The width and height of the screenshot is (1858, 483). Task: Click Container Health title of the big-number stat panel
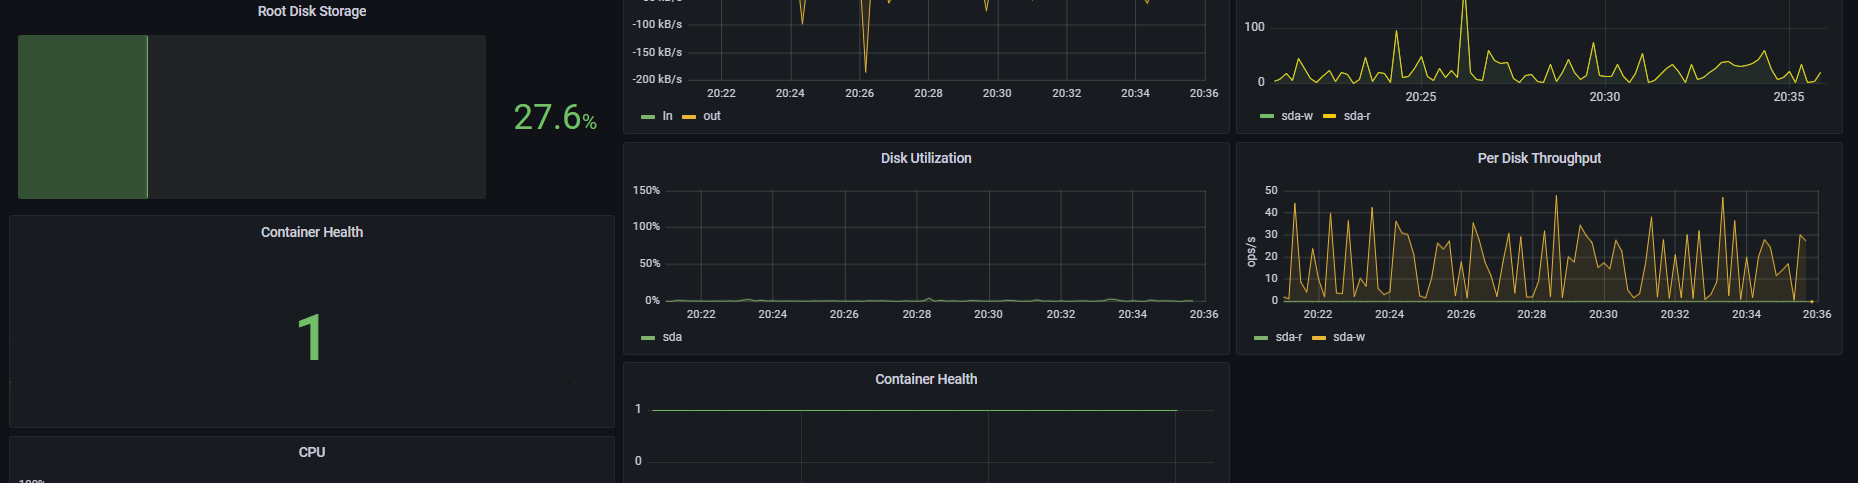point(312,232)
